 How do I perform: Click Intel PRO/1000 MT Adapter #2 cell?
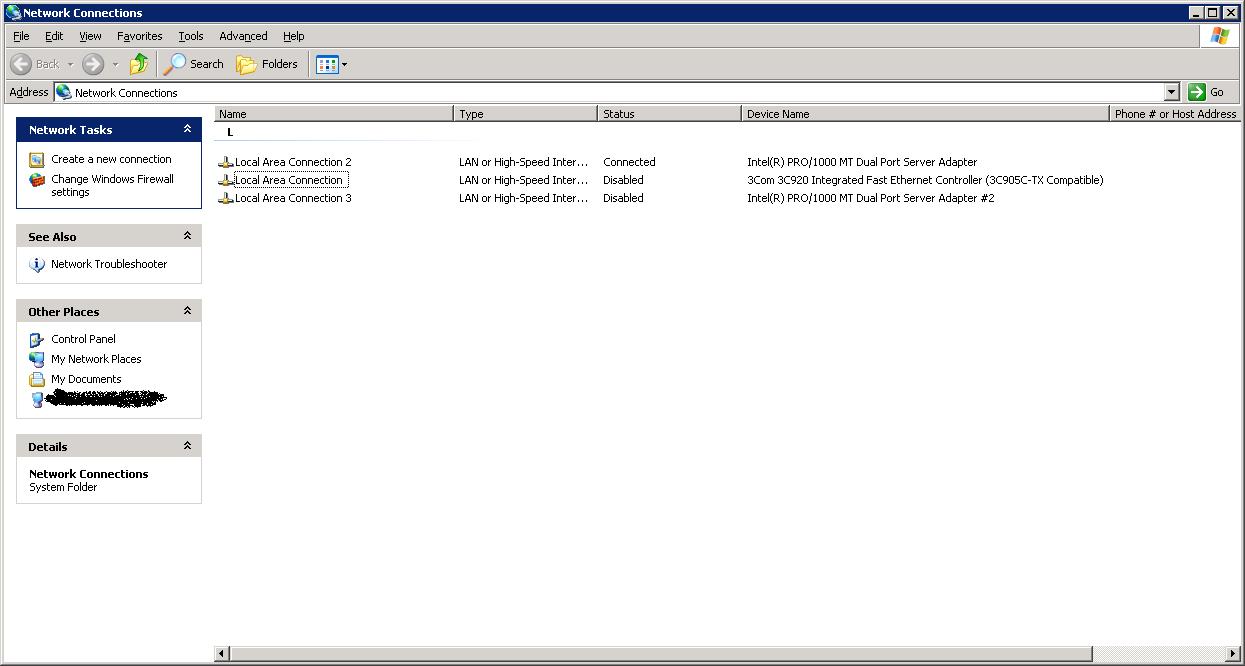(x=870, y=198)
